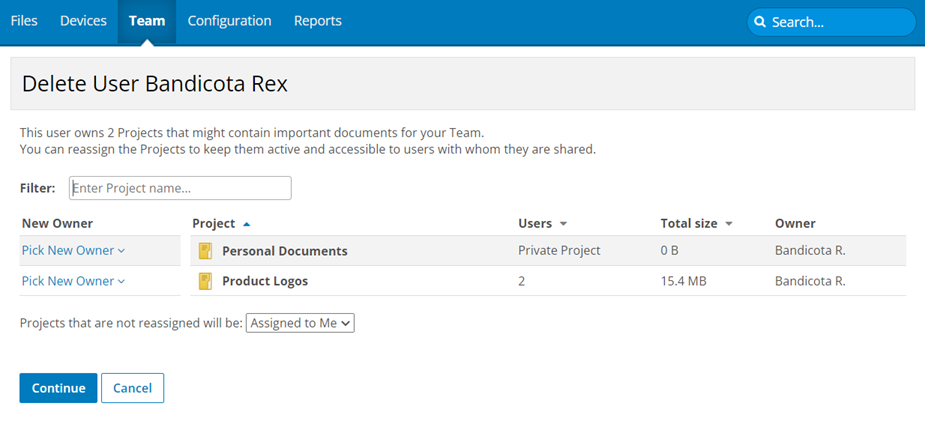Open the Personal Documents project name
The image size is (926, 436).
point(284,251)
